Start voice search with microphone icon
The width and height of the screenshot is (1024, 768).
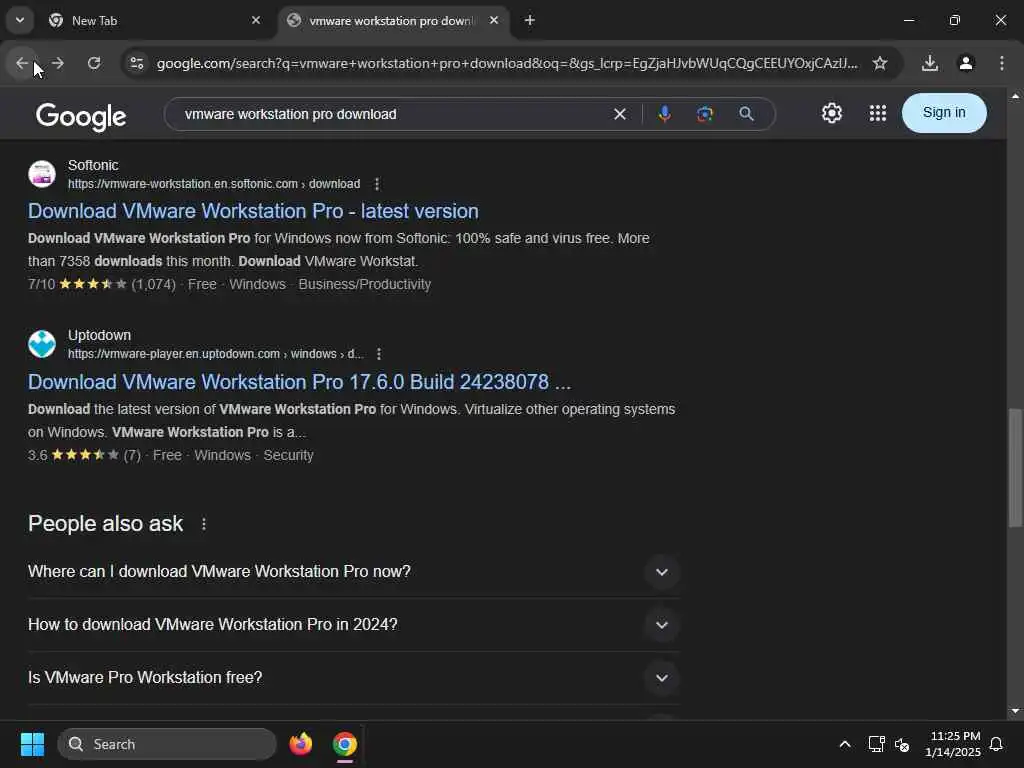[664, 114]
